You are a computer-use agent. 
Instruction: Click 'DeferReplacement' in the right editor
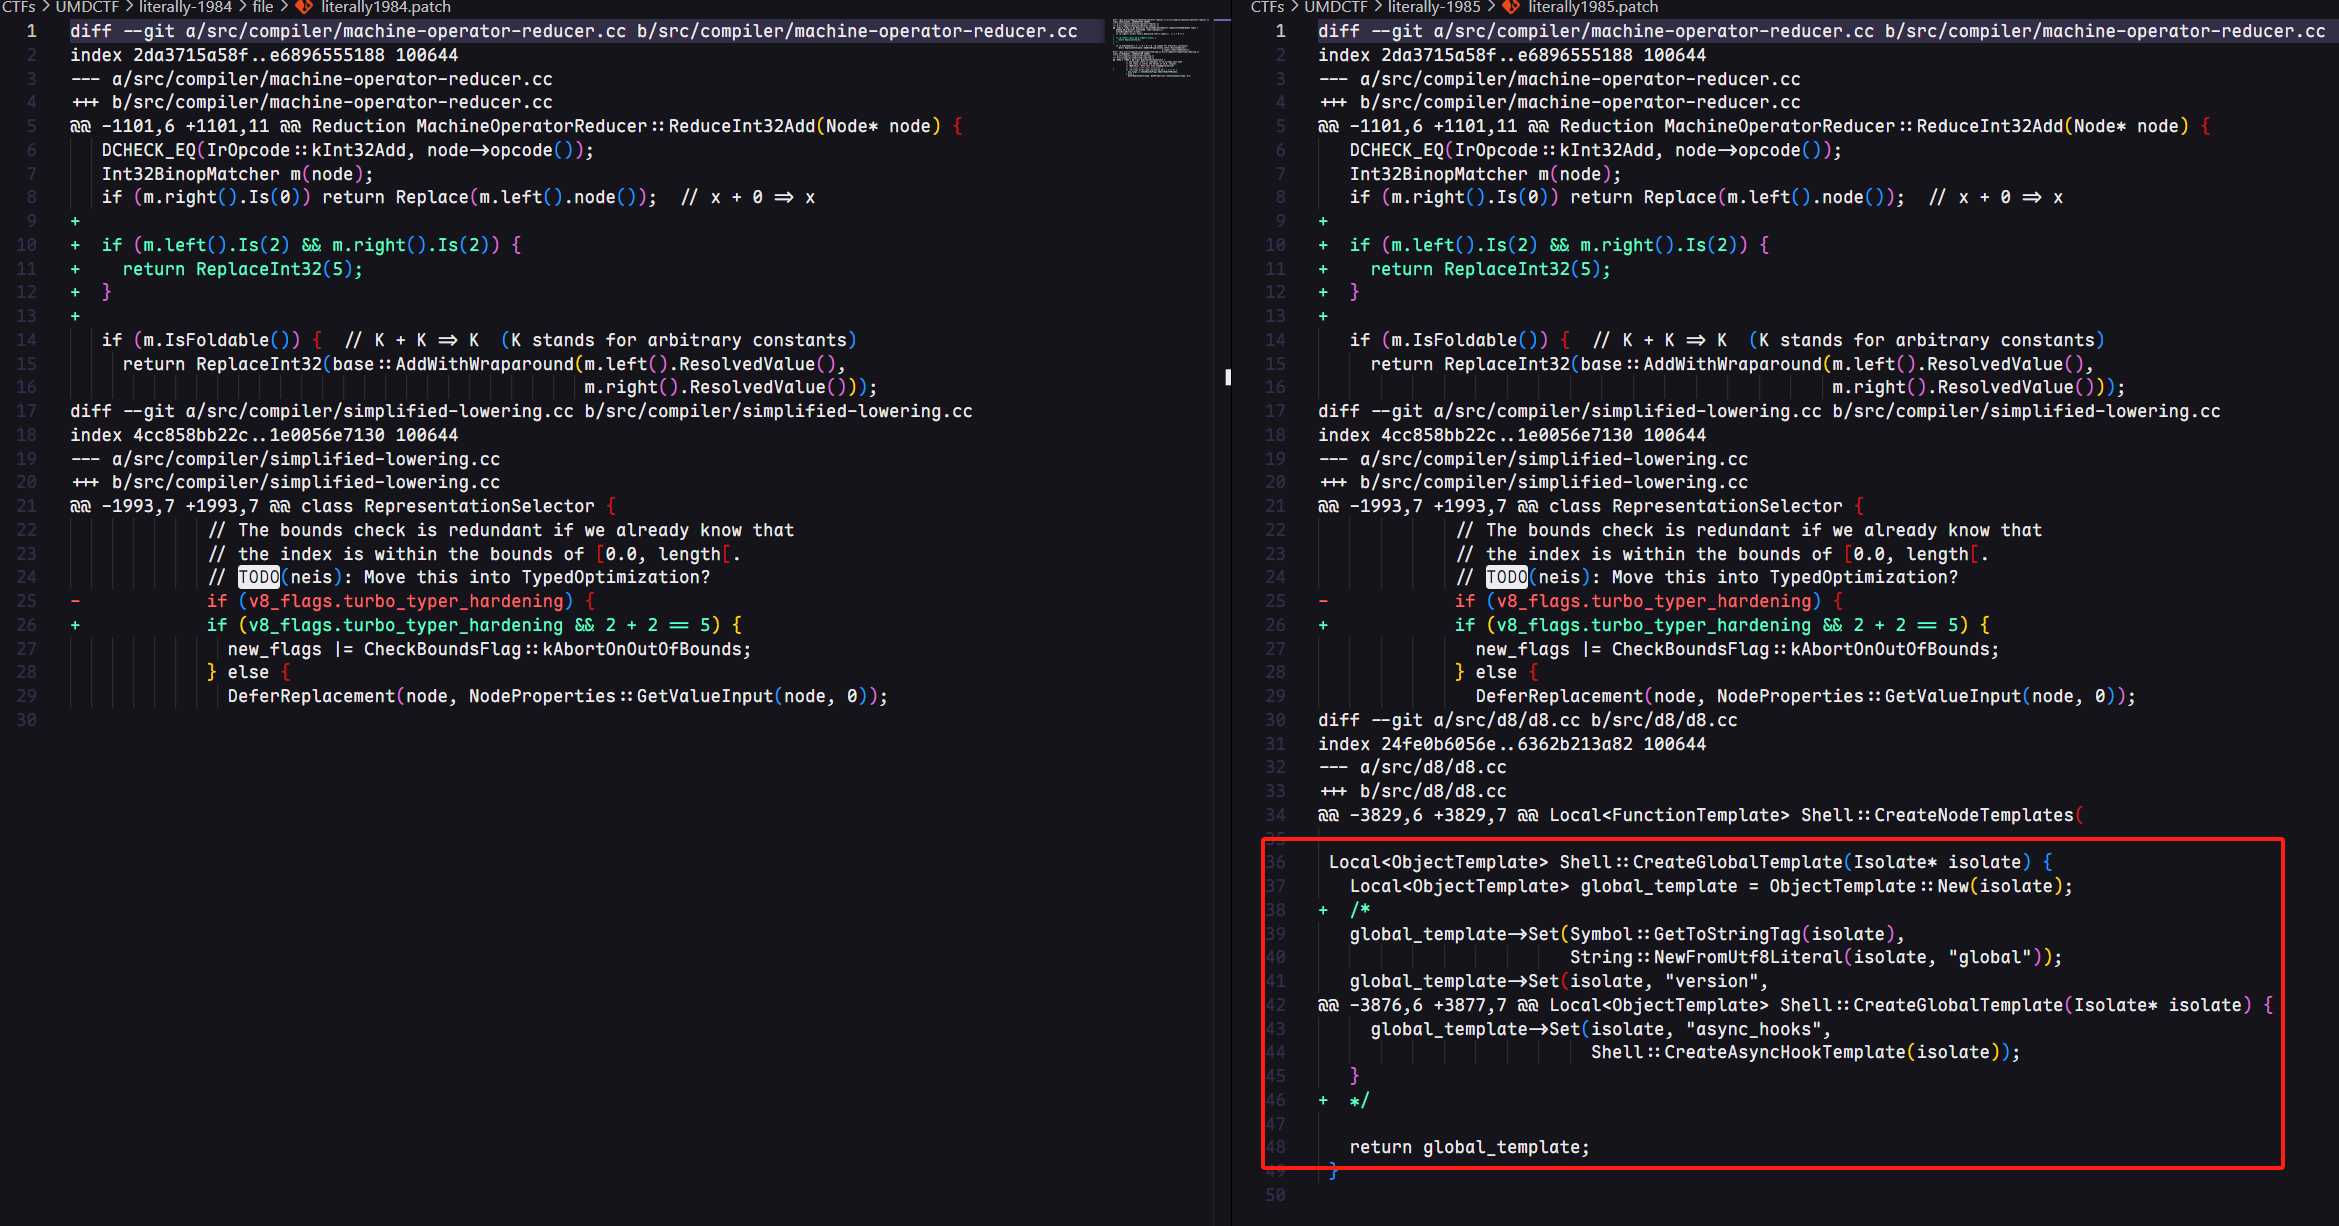point(1559,696)
